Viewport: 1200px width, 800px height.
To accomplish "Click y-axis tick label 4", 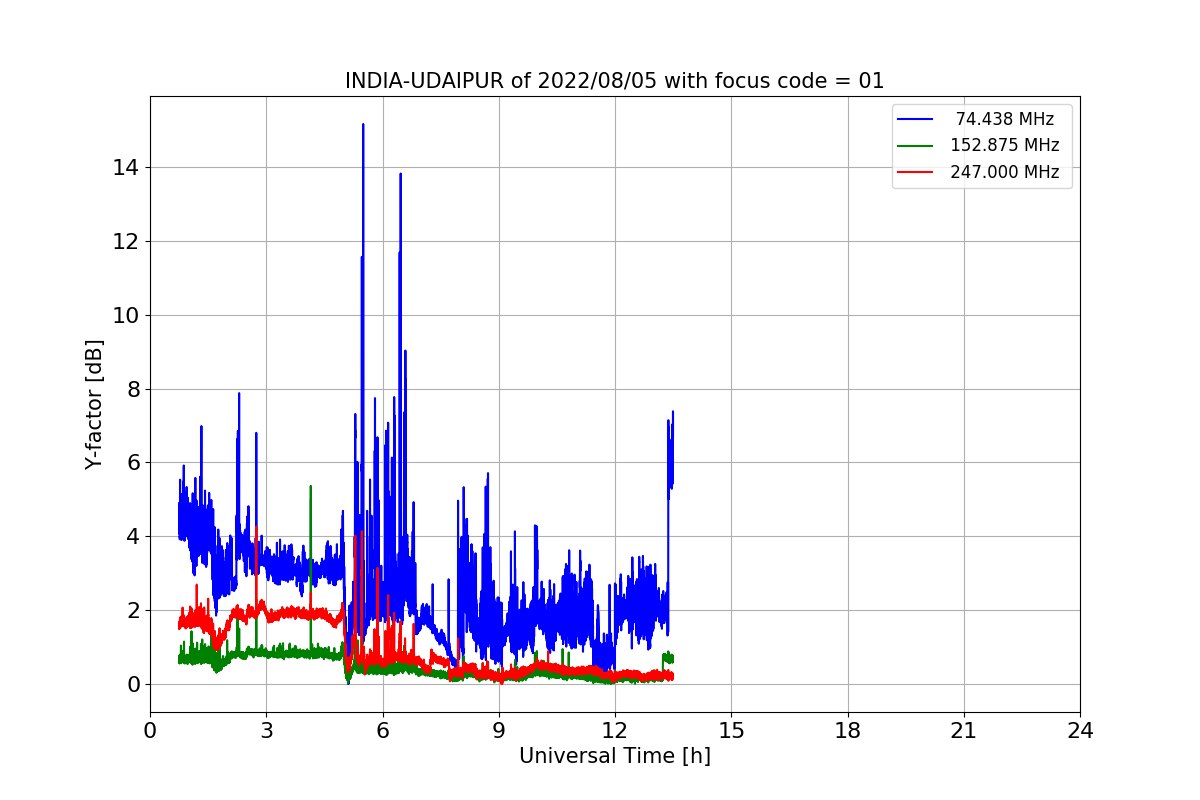I will [133, 536].
